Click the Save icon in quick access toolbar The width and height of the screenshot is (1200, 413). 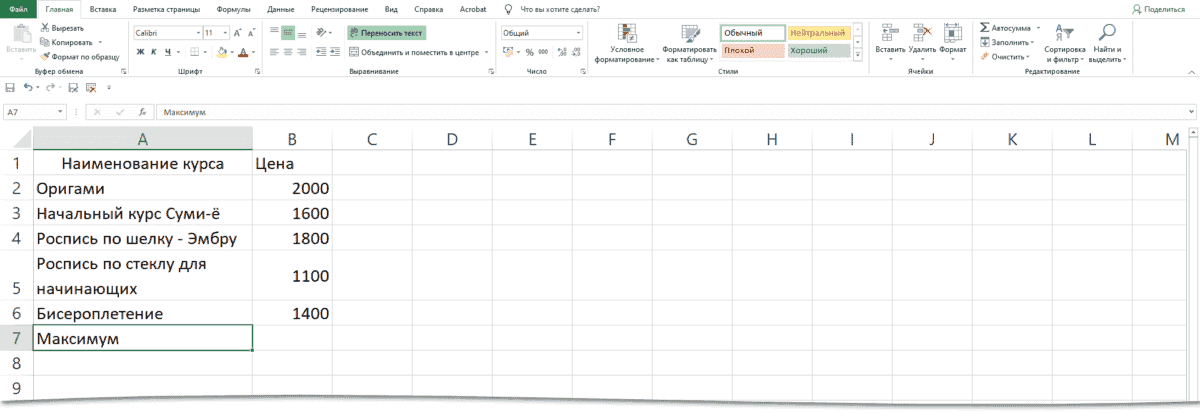point(10,88)
